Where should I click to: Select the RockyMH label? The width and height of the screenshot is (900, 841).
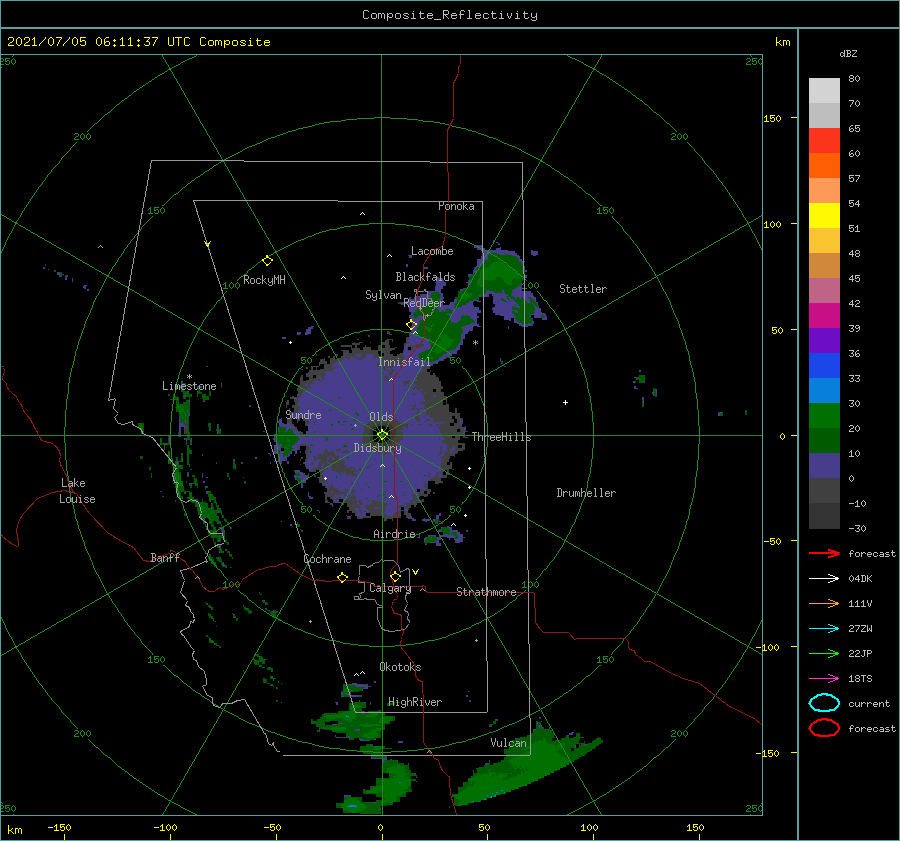pos(264,280)
